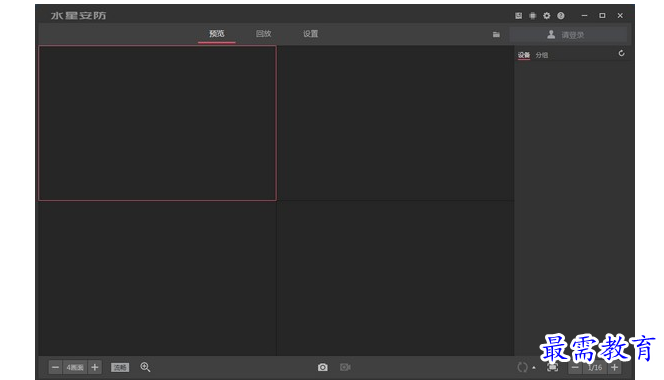Viewport: 664px width, 380px height.
Task: Select the 设备 tab in side panel
Action: [524, 55]
